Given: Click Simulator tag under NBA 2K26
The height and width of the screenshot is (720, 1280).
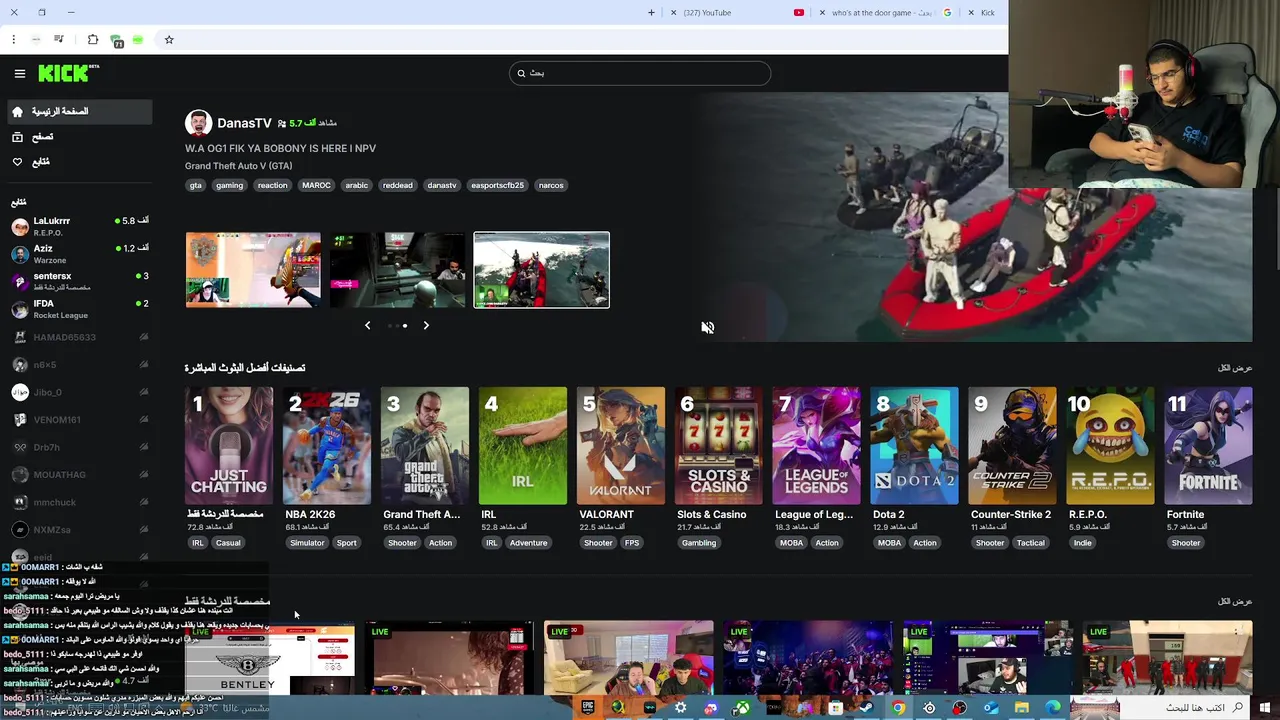Looking at the screenshot, I should coord(307,543).
